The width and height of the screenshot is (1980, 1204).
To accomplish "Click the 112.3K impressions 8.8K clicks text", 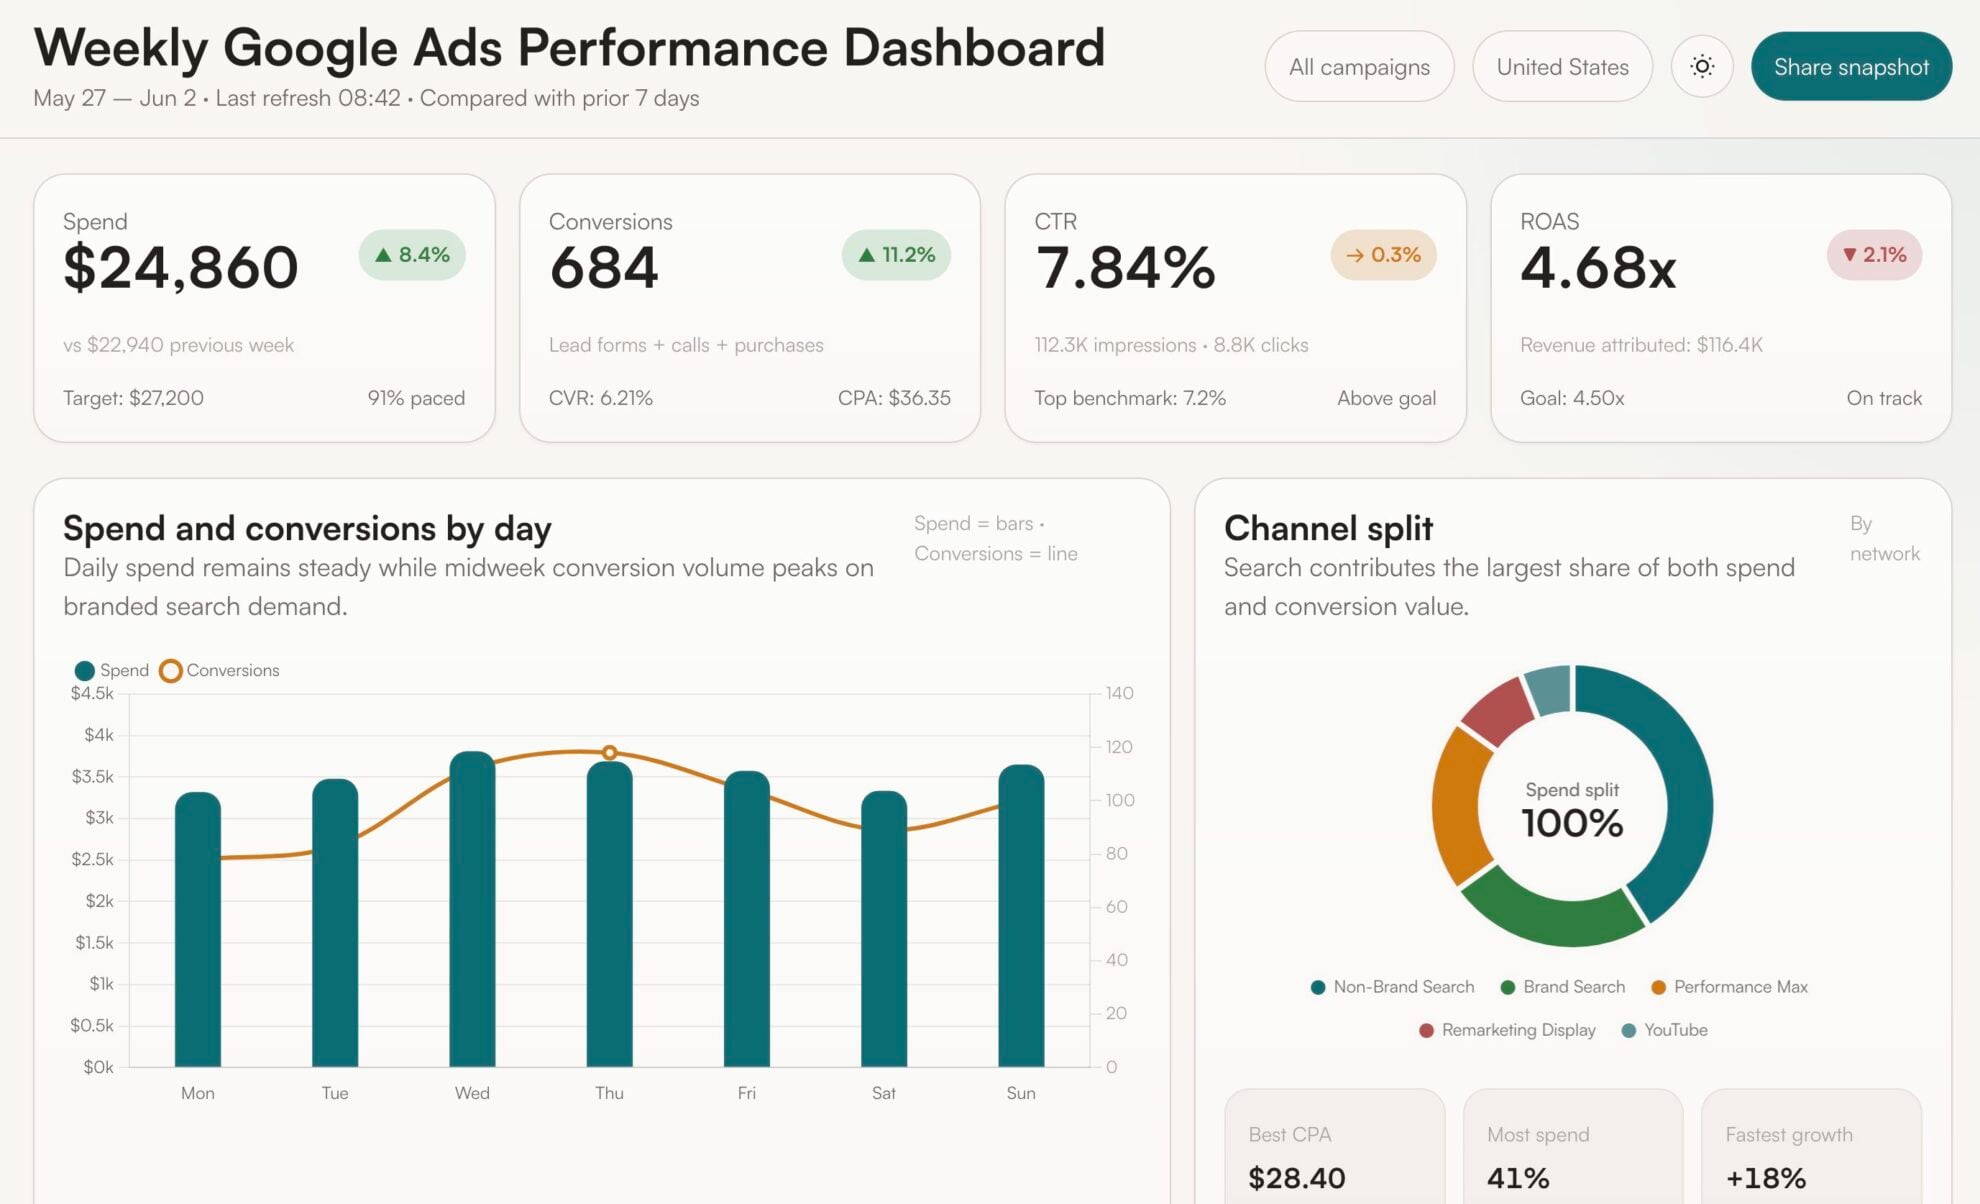I will tap(1171, 345).
